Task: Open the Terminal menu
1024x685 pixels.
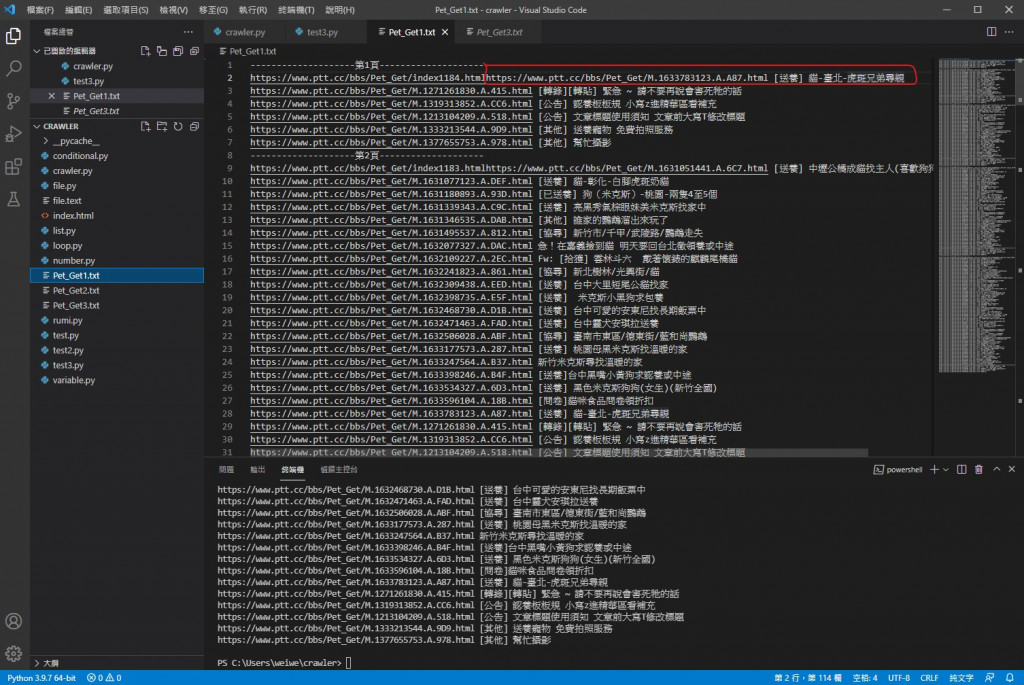Action: (x=296, y=10)
